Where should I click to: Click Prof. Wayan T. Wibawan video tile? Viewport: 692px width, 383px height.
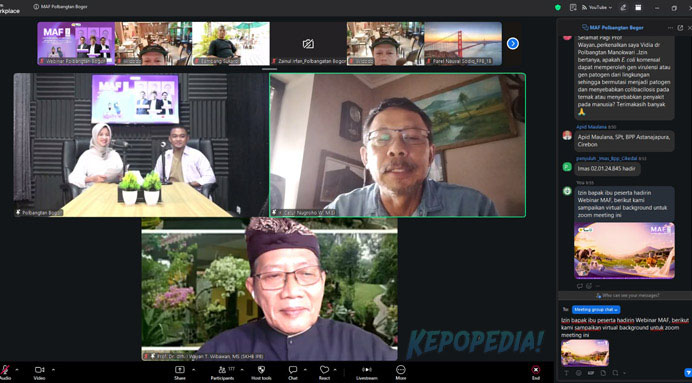click(269, 289)
